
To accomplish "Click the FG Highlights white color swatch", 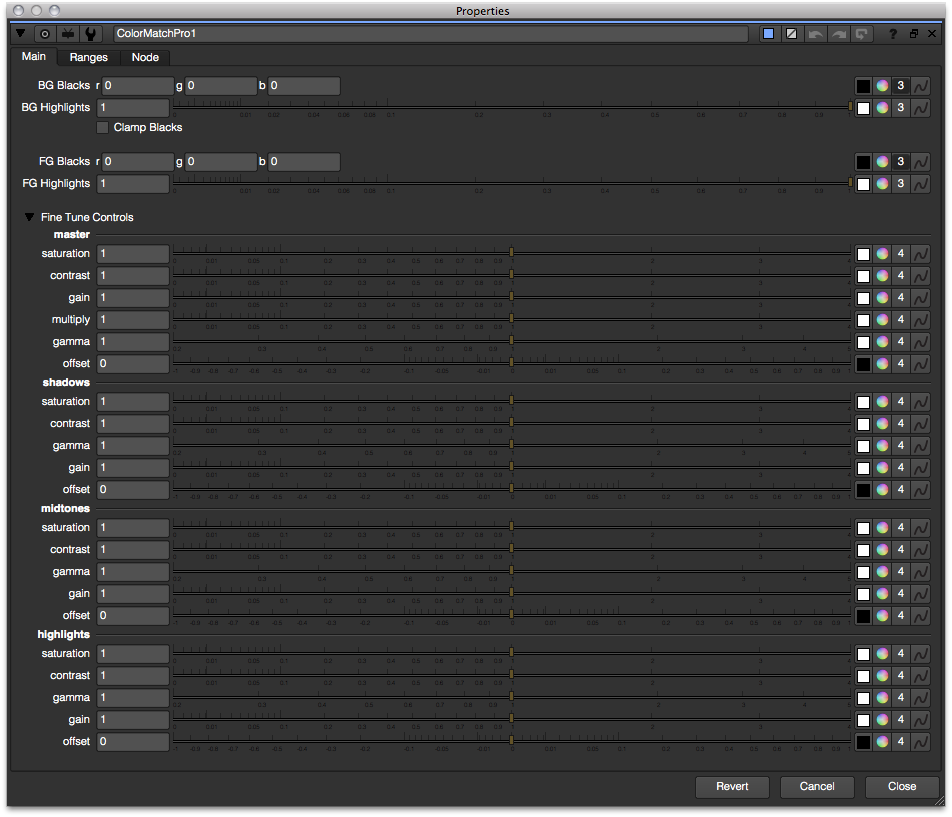I will [x=863, y=184].
